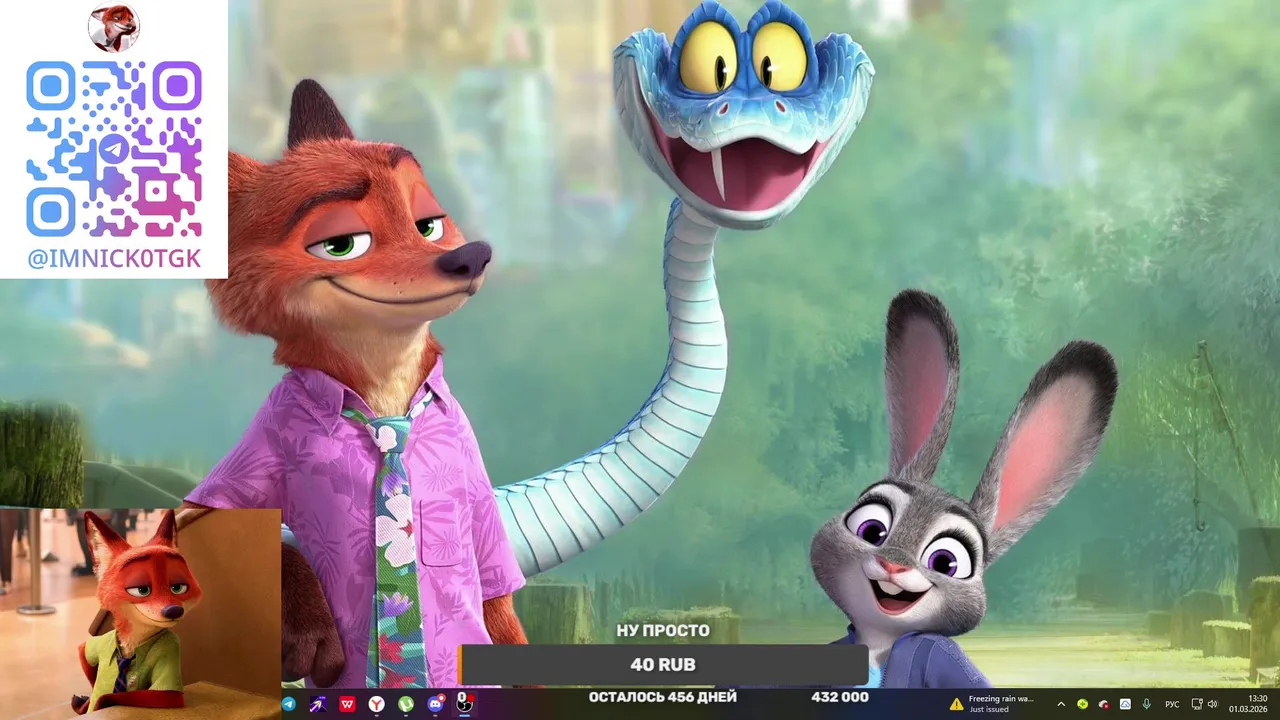Open uTorrent from the taskbar
Screen dimensions: 1280x720
pyautogui.click(x=406, y=704)
